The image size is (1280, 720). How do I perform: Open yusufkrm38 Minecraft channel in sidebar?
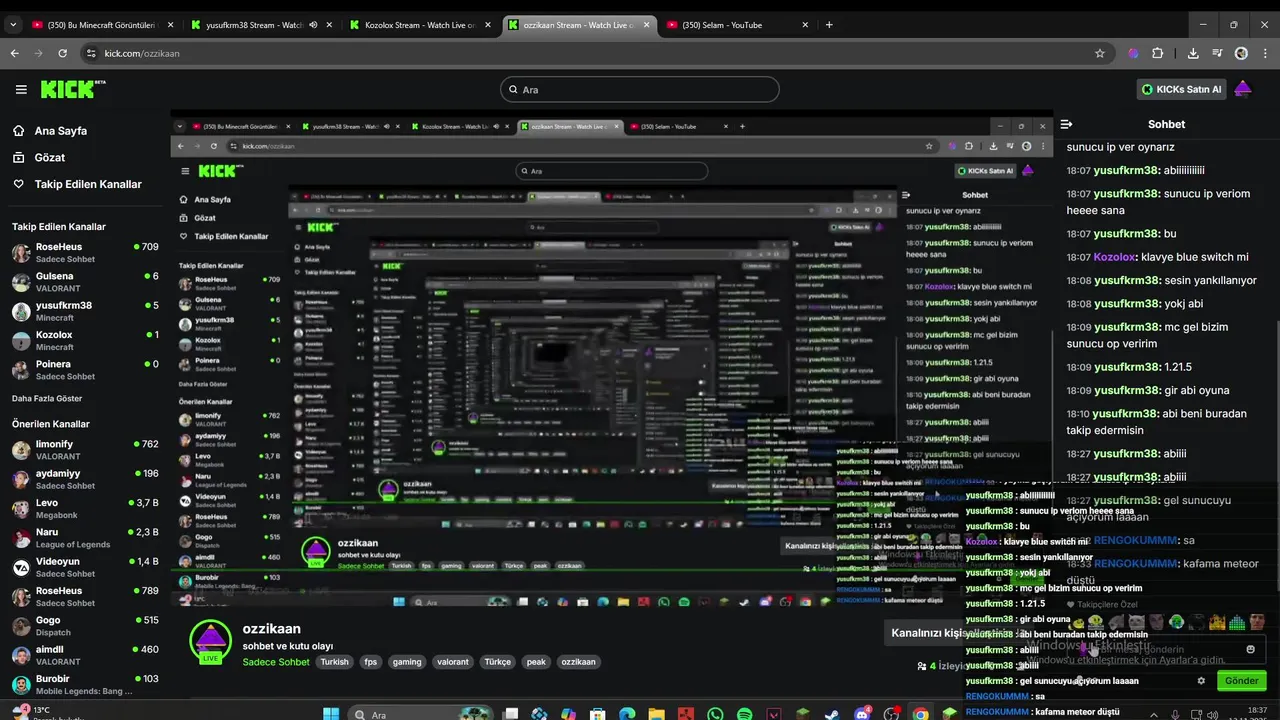pyautogui.click(x=85, y=311)
